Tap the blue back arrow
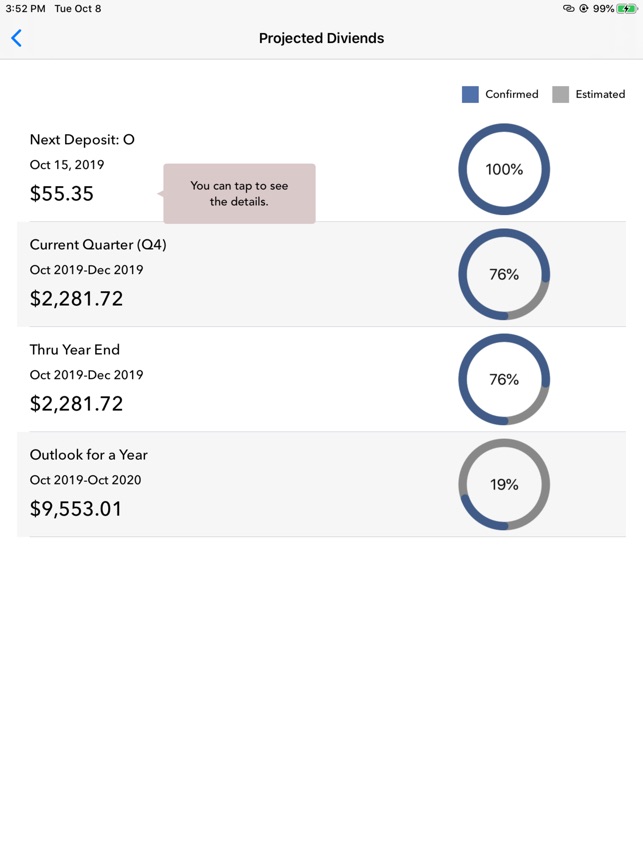The width and height of the screenshot is (643, 858). [17, 38]
